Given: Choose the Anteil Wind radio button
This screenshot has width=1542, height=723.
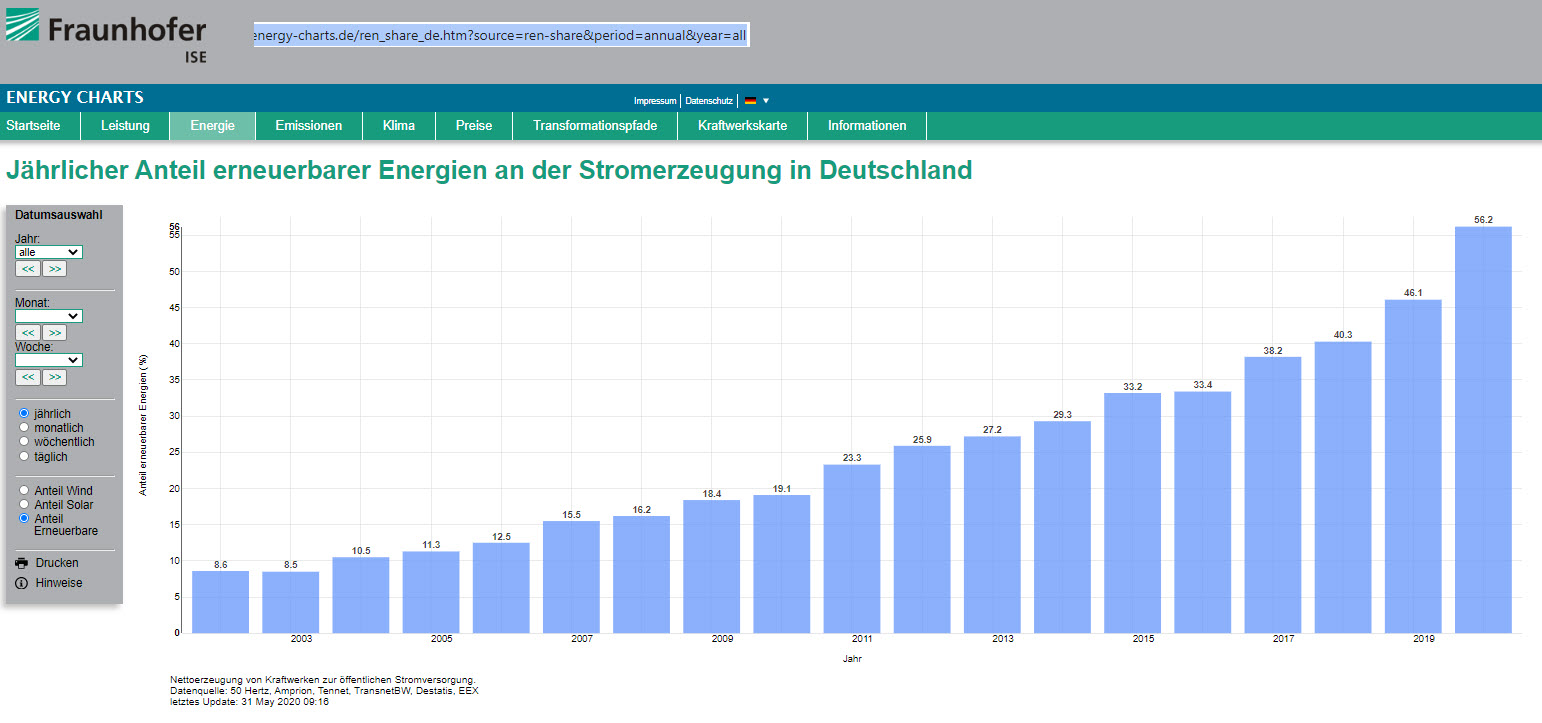Looking at the screenshot, I should tap(25, 491).
